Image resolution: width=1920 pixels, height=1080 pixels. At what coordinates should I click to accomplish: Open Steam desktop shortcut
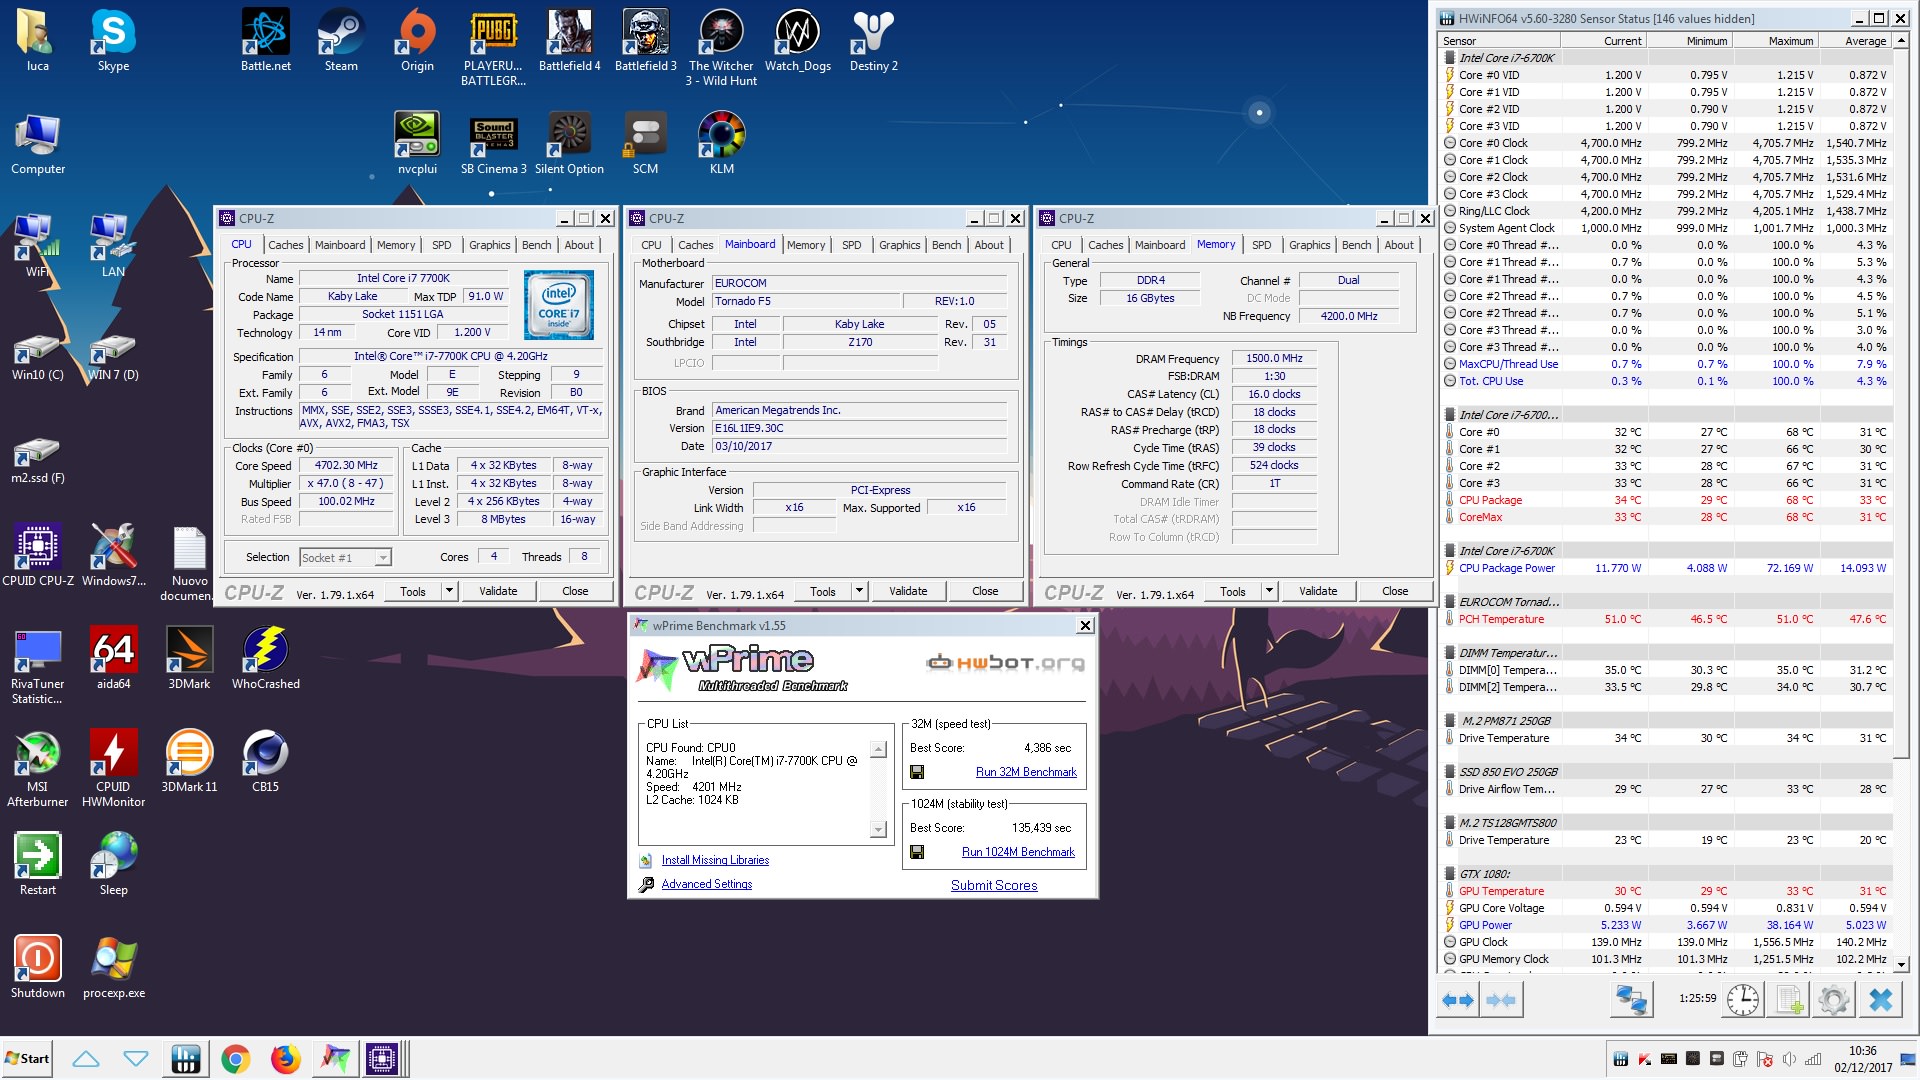click(x=341, y=40)
